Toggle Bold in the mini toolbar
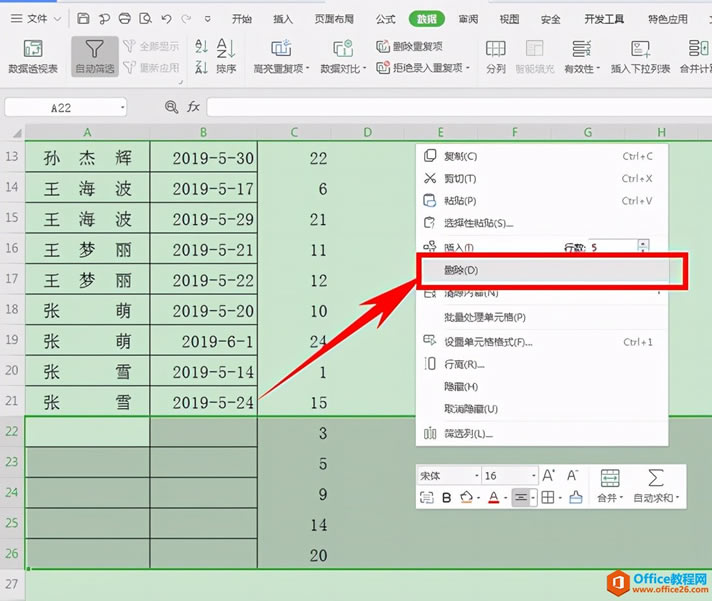The width and height of the screenshot is (712, 601). (x=446, y=498)
